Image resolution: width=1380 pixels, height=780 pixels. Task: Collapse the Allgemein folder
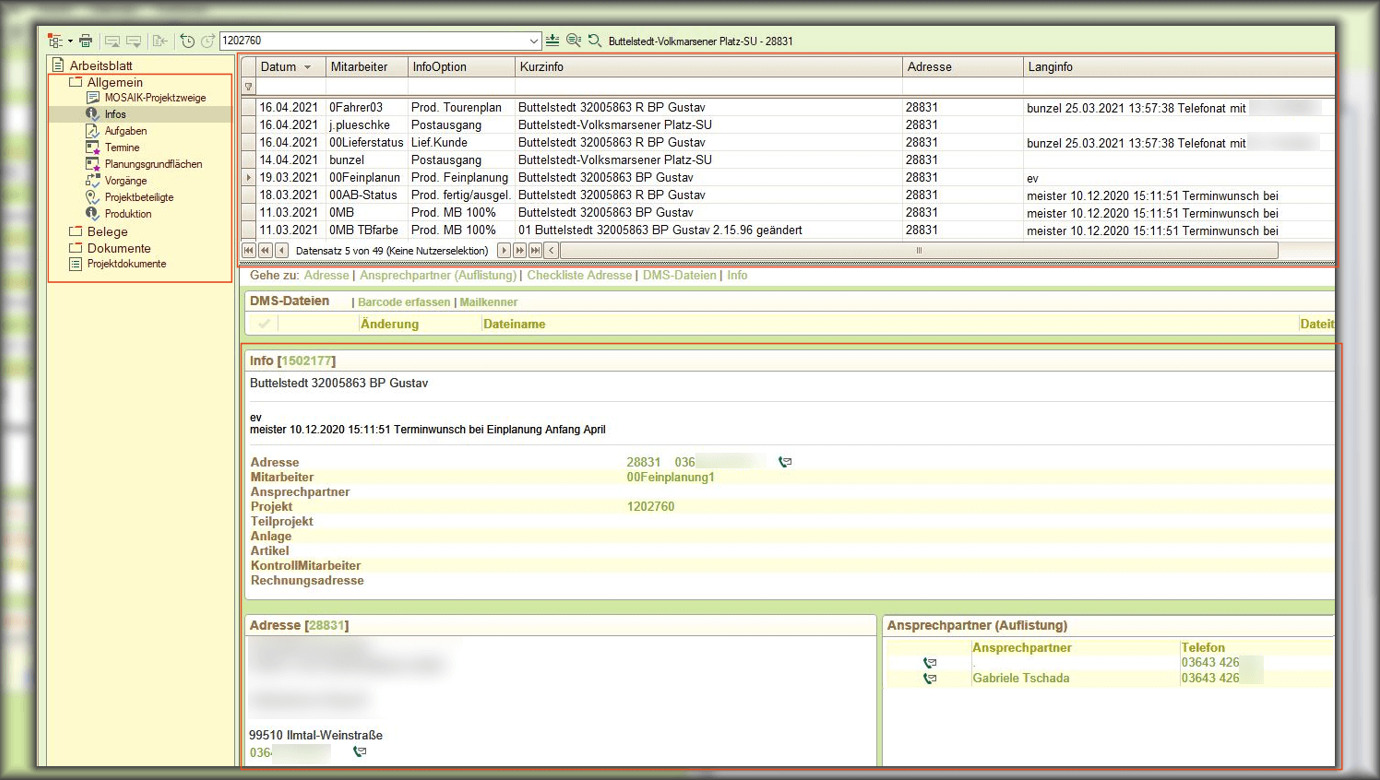tap(75, 82)
